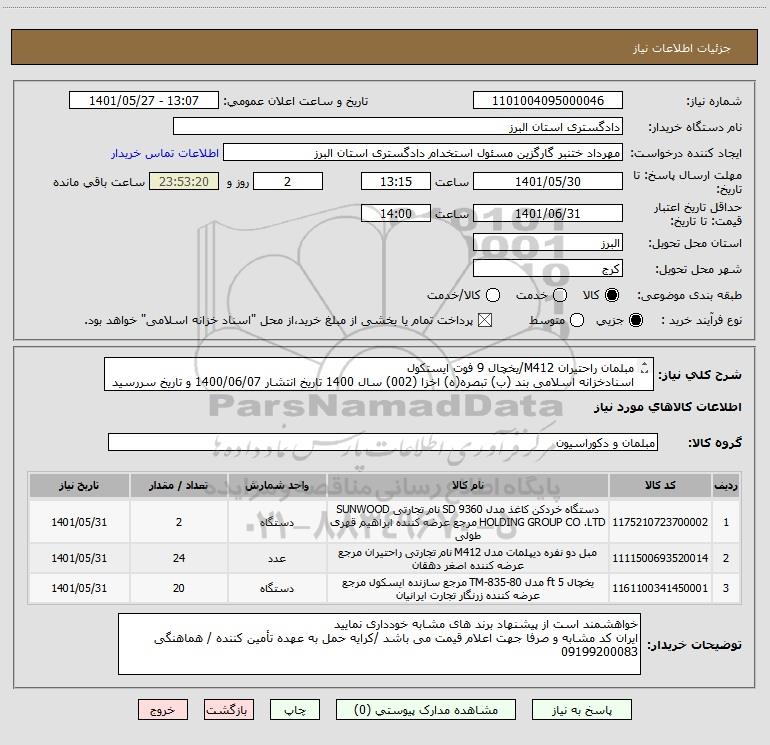Select the کالا radio button
The height and width of the screenshot is (745, 770).
click(x=612, y=295)
